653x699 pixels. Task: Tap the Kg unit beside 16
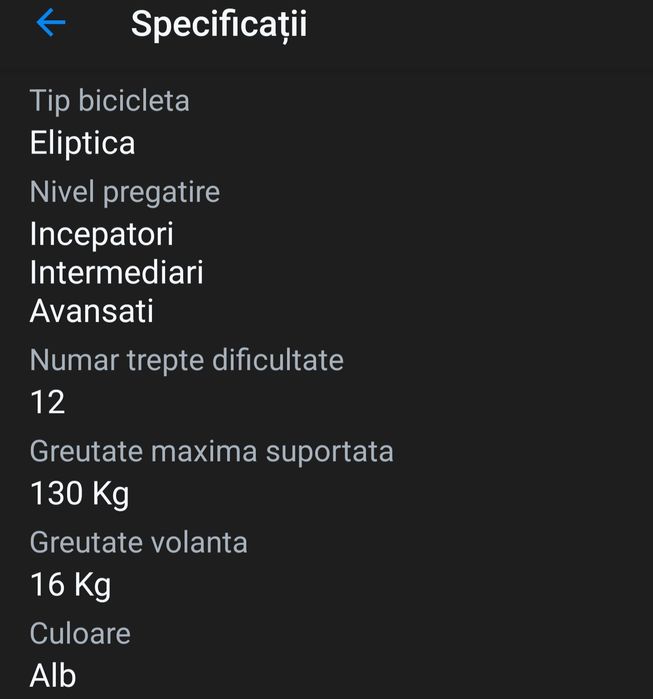92,584
